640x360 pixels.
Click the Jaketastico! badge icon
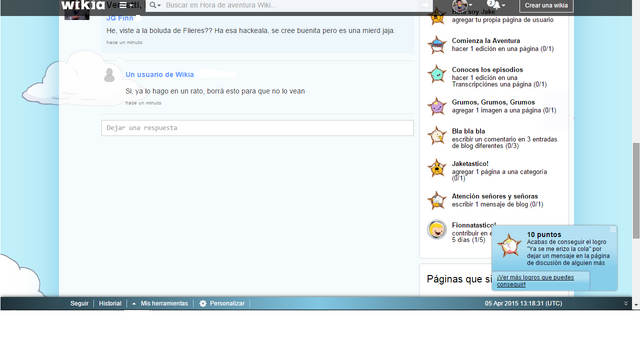point(437,168)
